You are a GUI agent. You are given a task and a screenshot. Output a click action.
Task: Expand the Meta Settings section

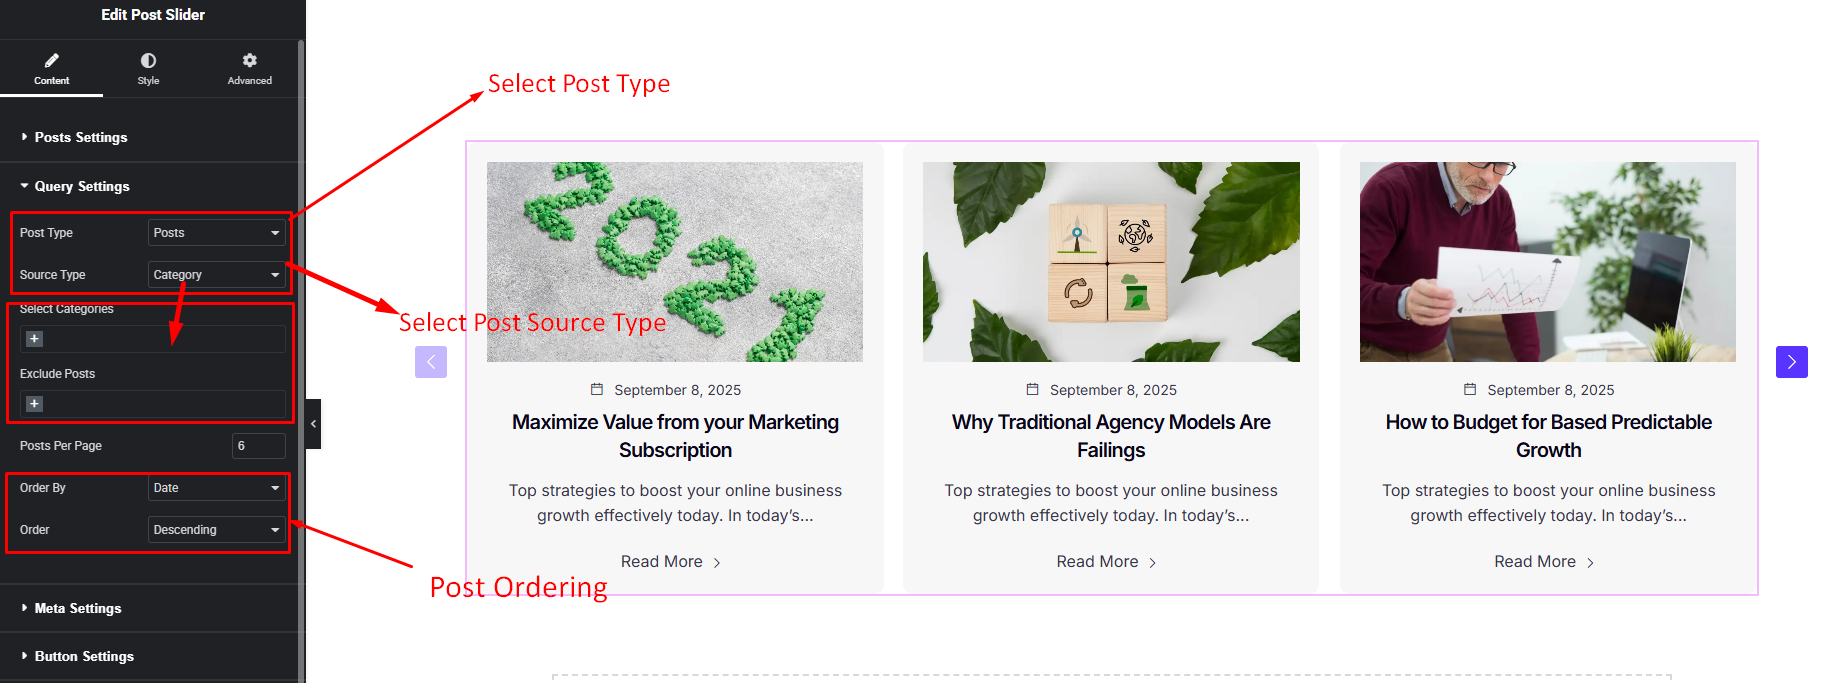tap(77, 608)
